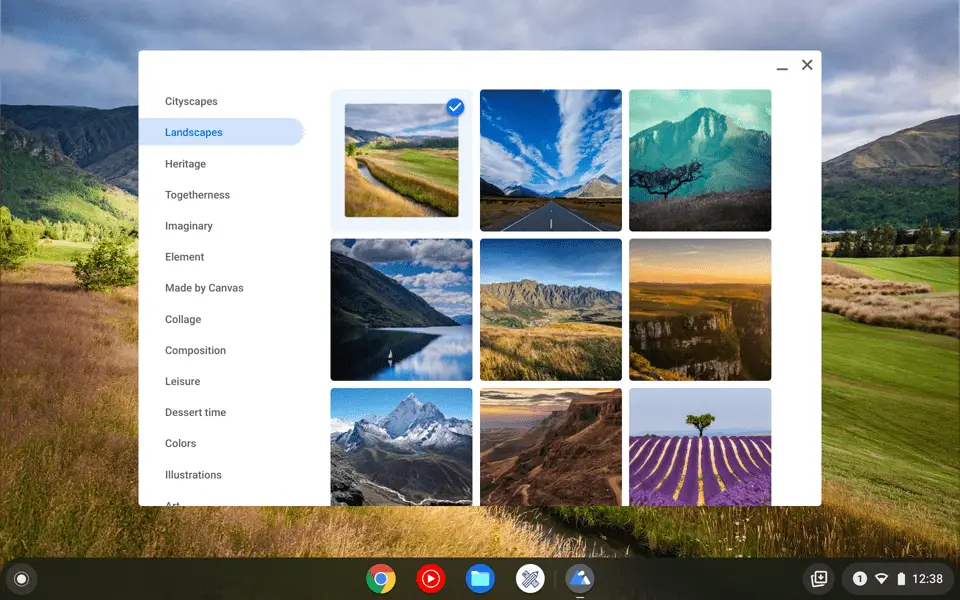
Task: Open Chrome from the shelf
Action: 380,578
